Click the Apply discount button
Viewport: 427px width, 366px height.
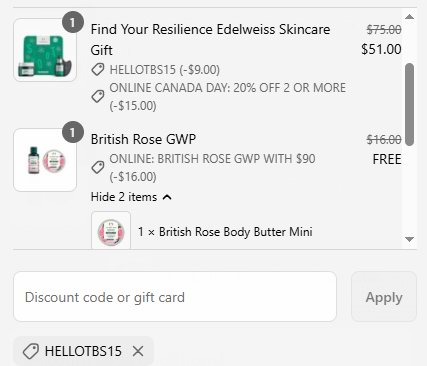tap(384, 297)
